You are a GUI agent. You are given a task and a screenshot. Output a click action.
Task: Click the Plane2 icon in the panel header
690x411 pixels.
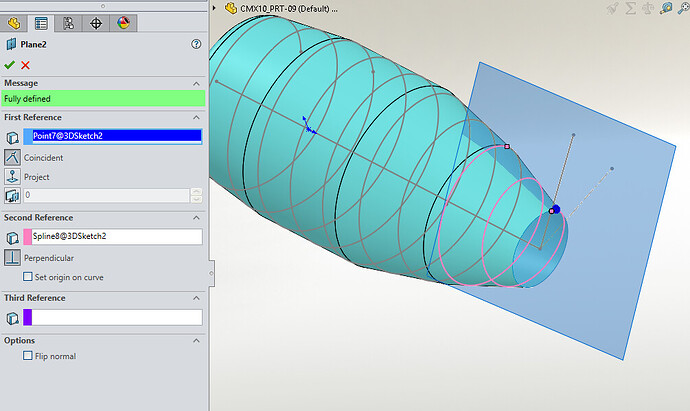point(11,44)
